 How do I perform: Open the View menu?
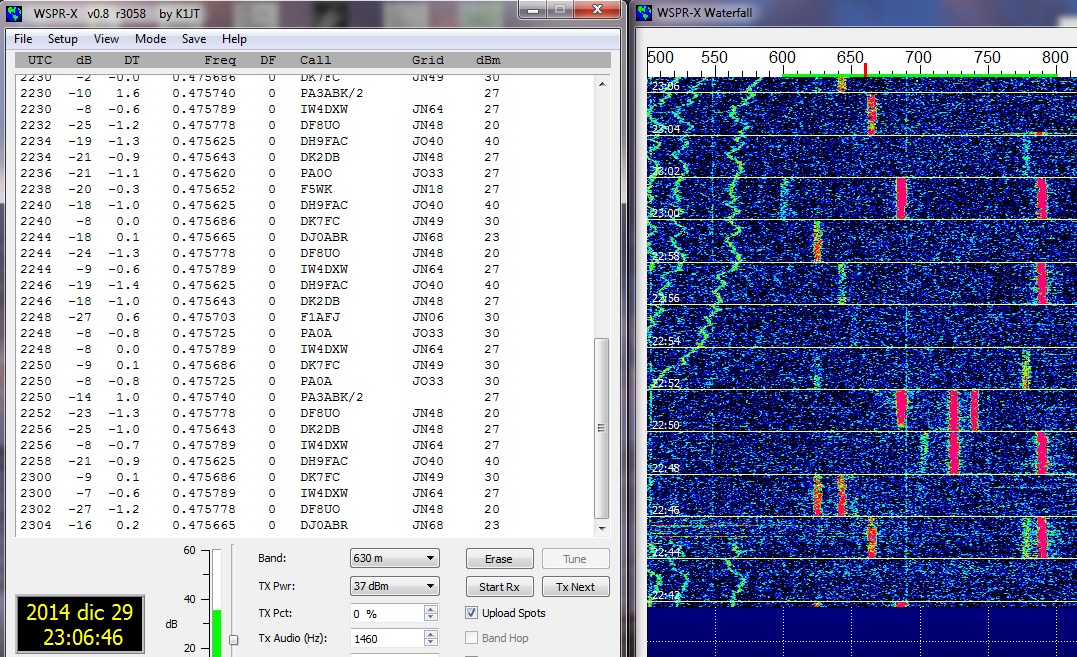pyautogui.click(x=106, y=39)
